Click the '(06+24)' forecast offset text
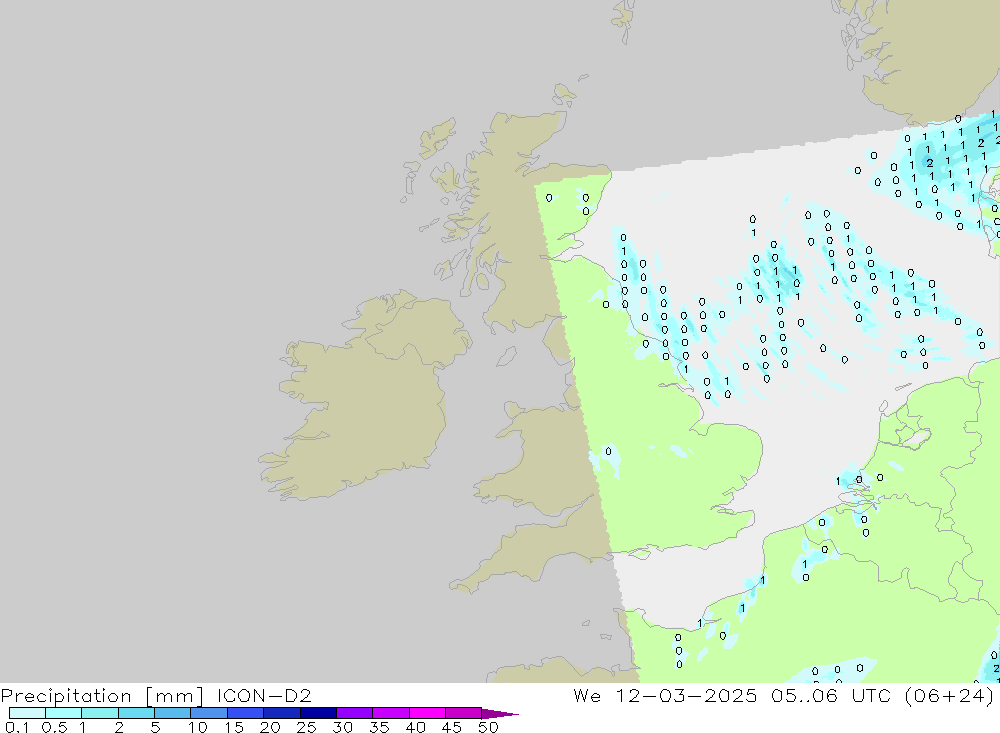This screenshot has height=733, width=1000. click(x=949, y=696)
